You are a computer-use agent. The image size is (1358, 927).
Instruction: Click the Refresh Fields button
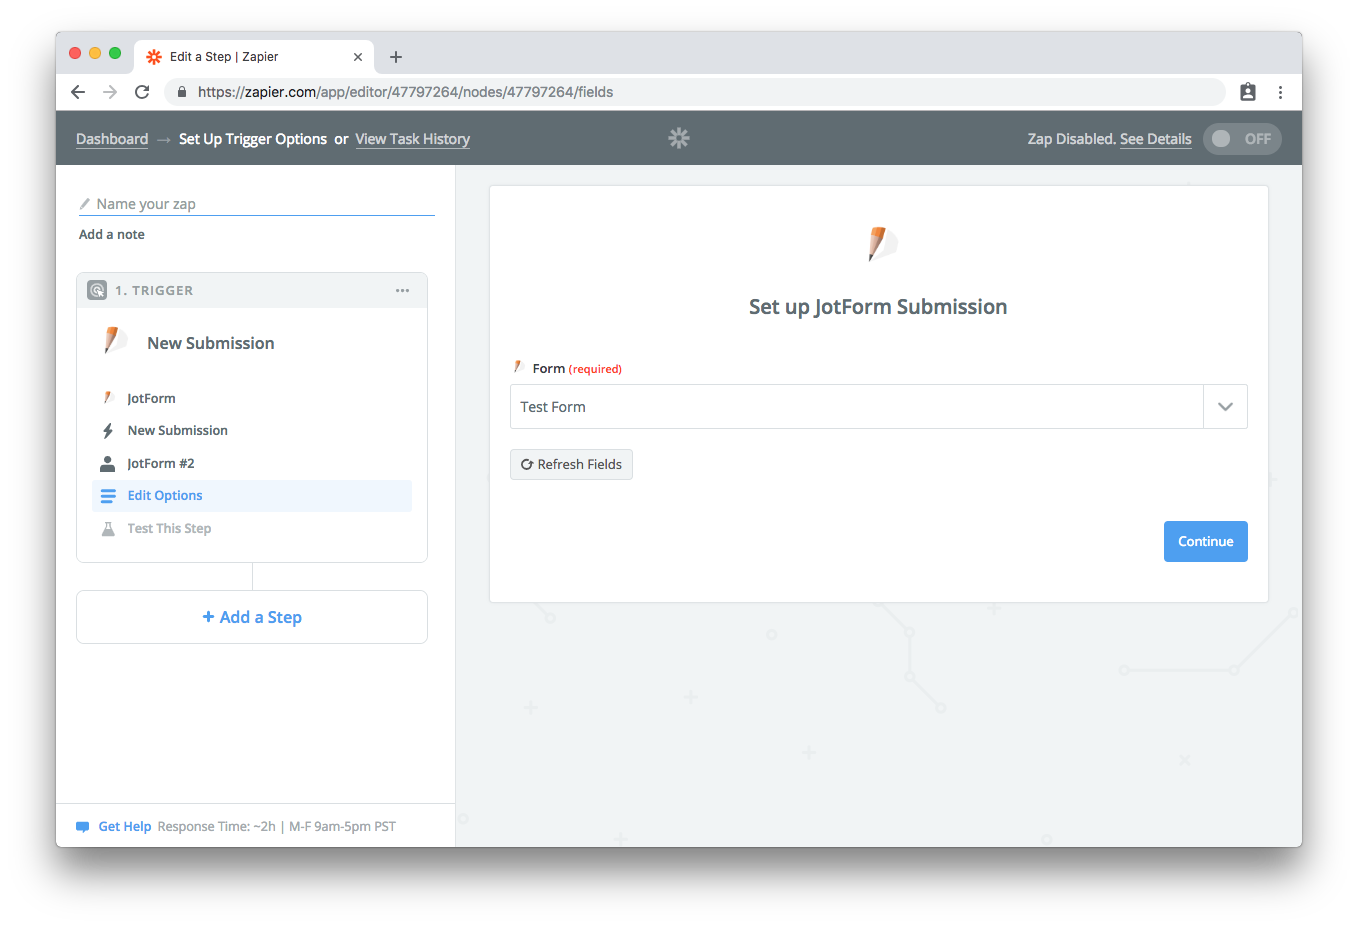click(571, 464)
